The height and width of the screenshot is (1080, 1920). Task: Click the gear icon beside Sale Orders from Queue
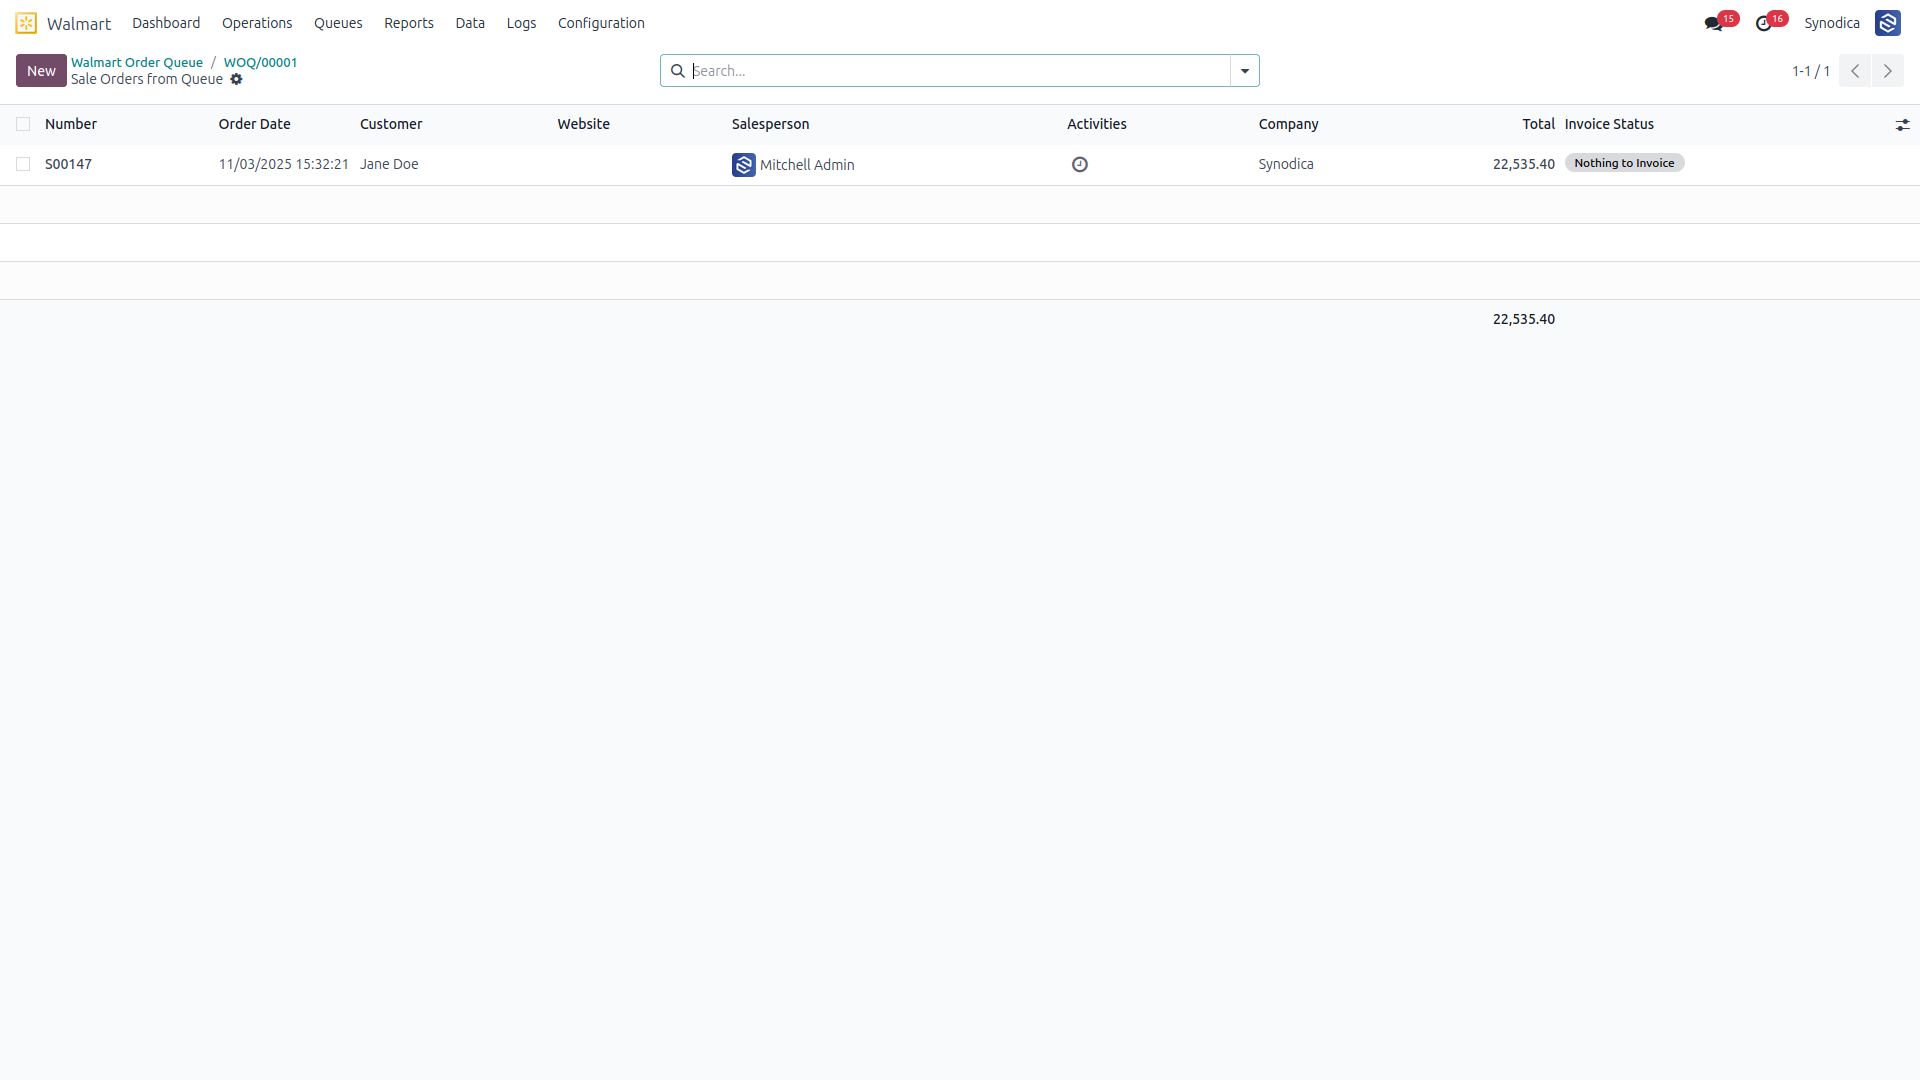(236, 79)
